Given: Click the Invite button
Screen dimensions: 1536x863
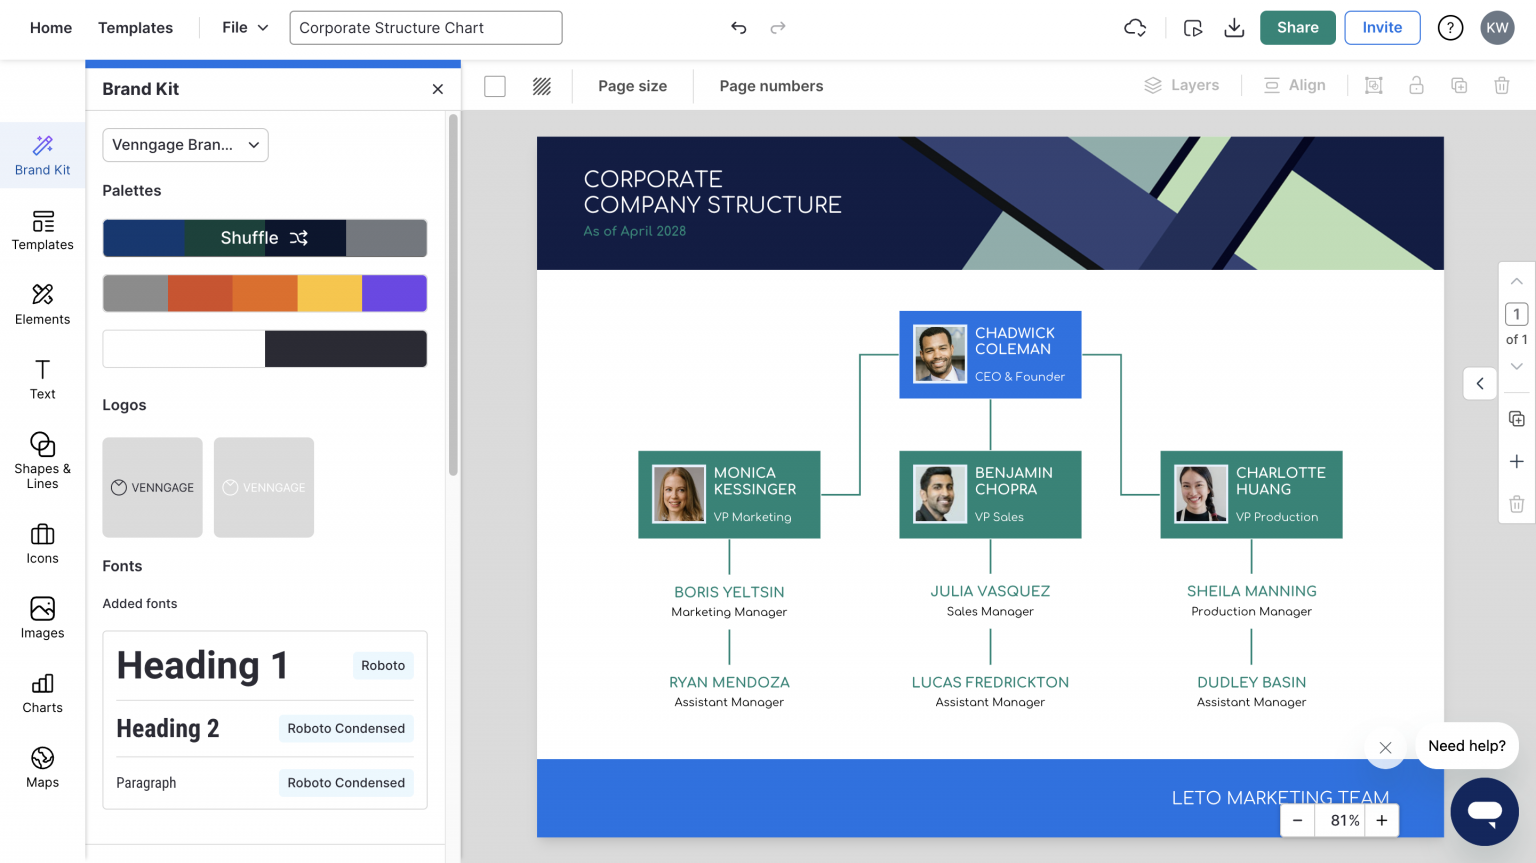Looking at the screenshot, I should click(1382, 27).
